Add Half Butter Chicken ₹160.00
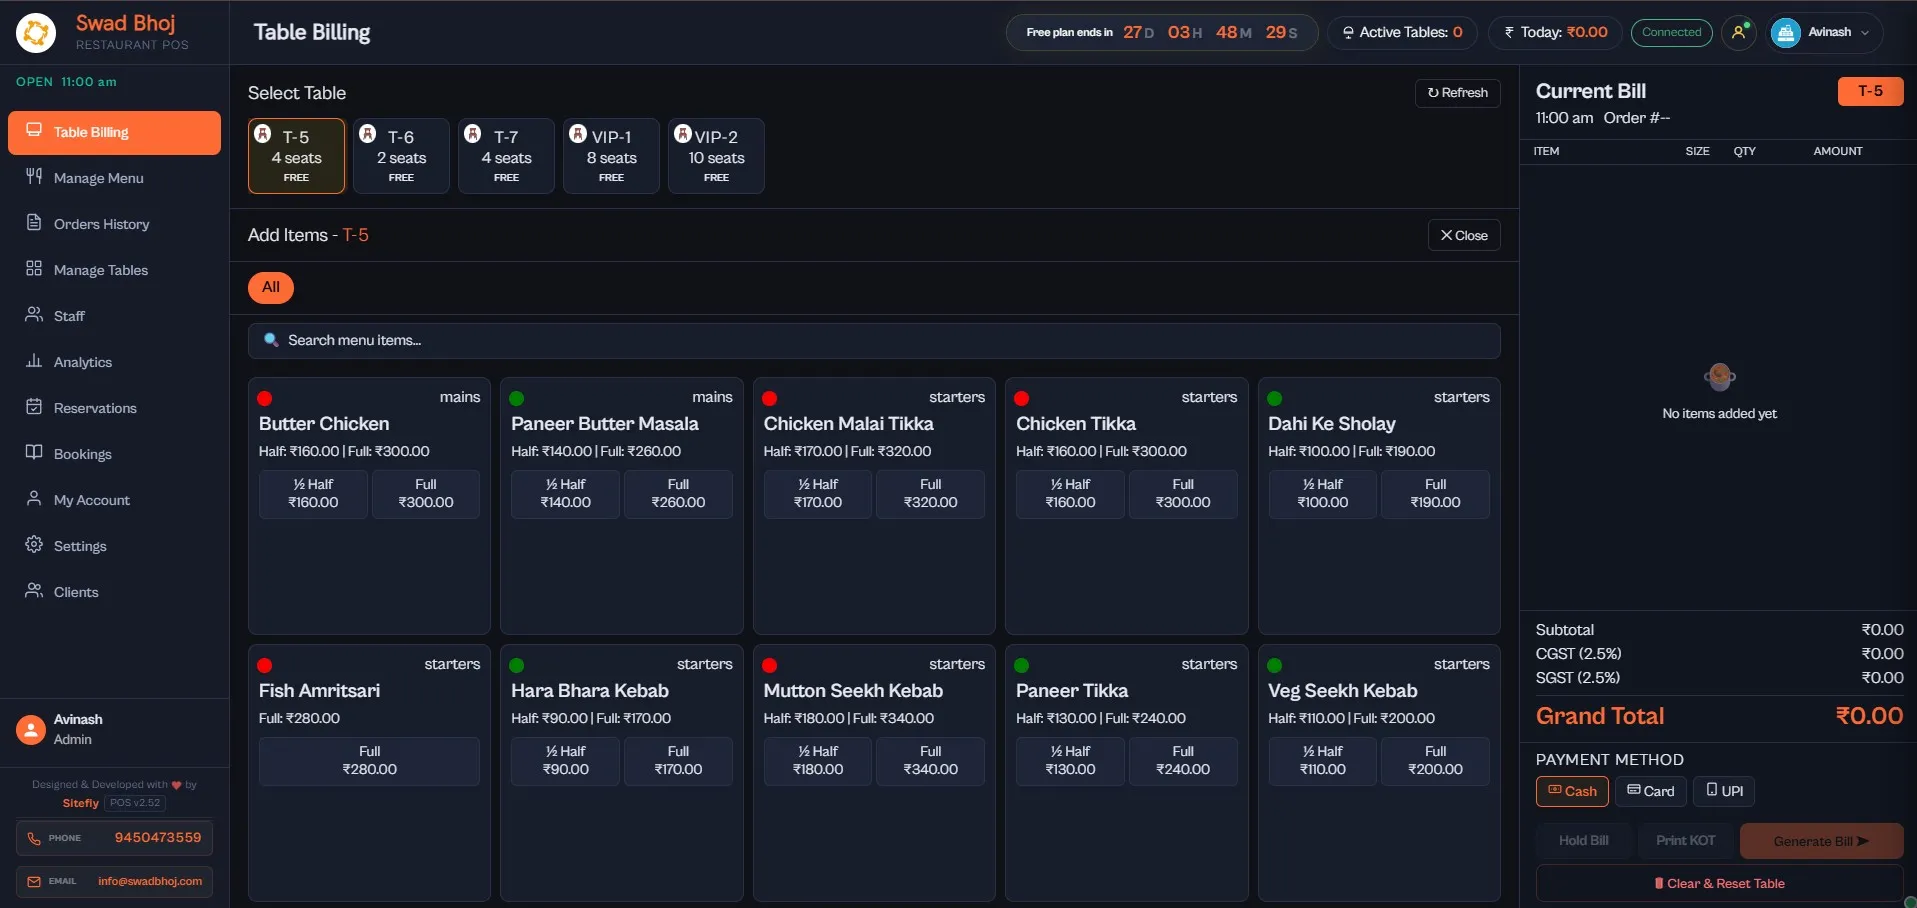 [x=313, y=494]
